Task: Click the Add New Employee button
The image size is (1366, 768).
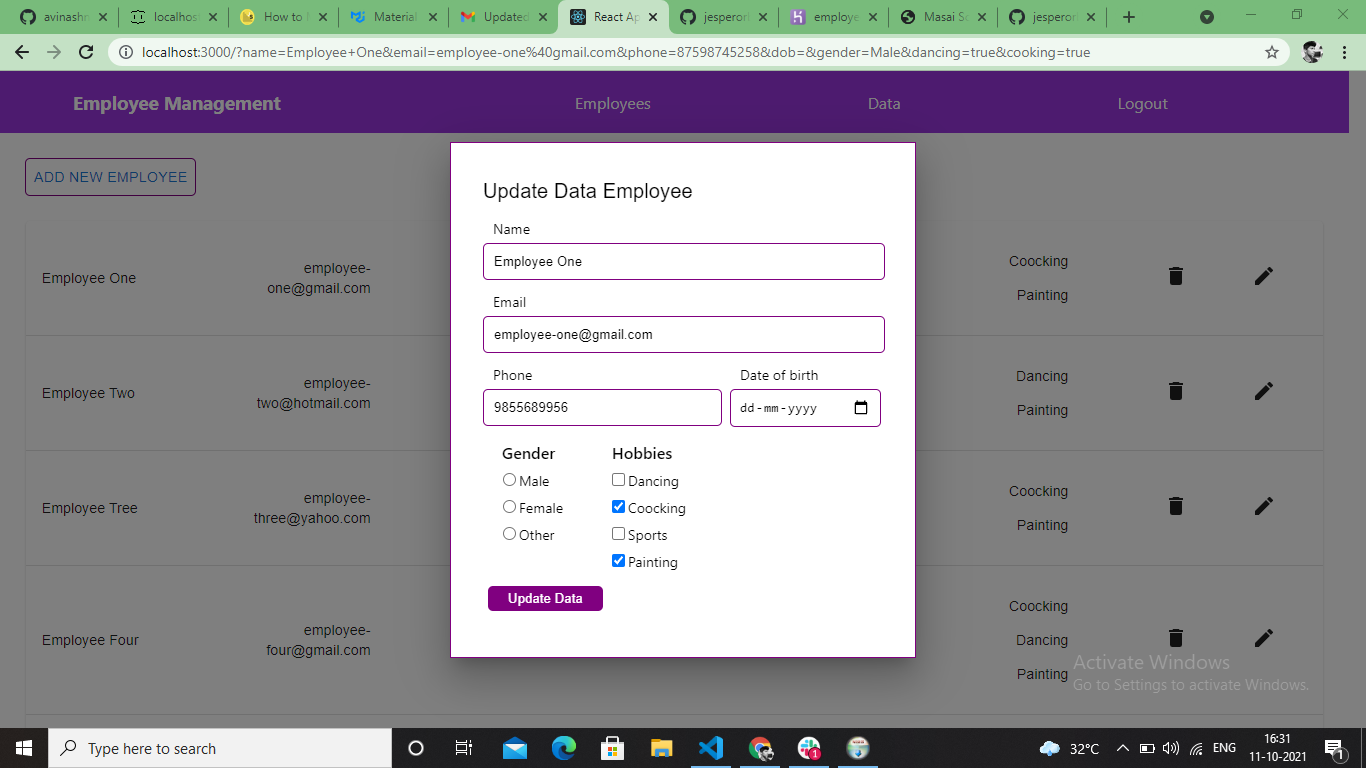Action: (110, 177)
